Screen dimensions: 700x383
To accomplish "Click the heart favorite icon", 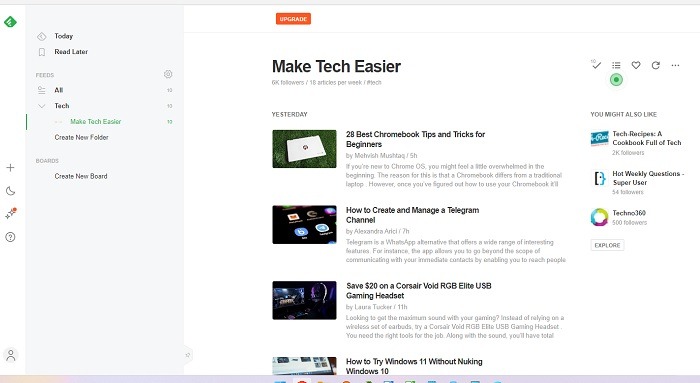I will pos(636,65).
